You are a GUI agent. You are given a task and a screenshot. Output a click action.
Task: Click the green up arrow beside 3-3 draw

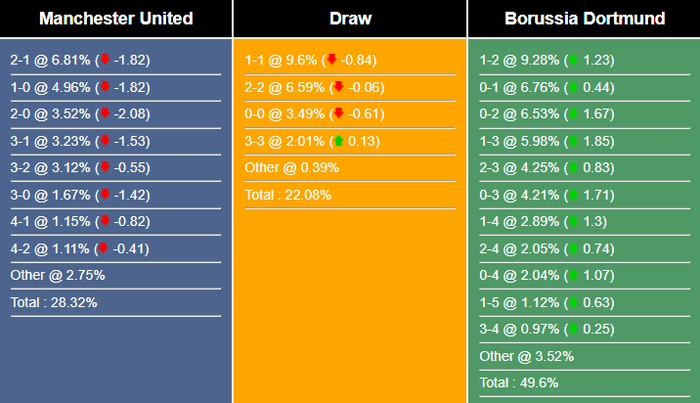coord(340,141)
